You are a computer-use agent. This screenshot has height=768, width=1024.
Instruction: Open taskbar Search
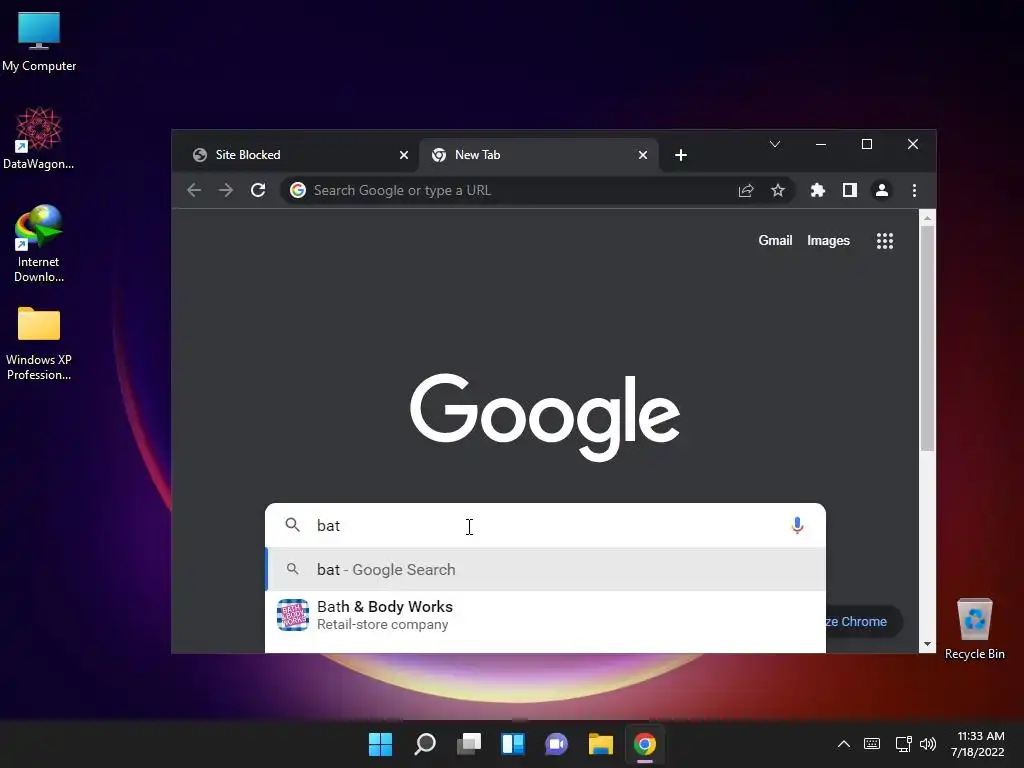(424, 744)
